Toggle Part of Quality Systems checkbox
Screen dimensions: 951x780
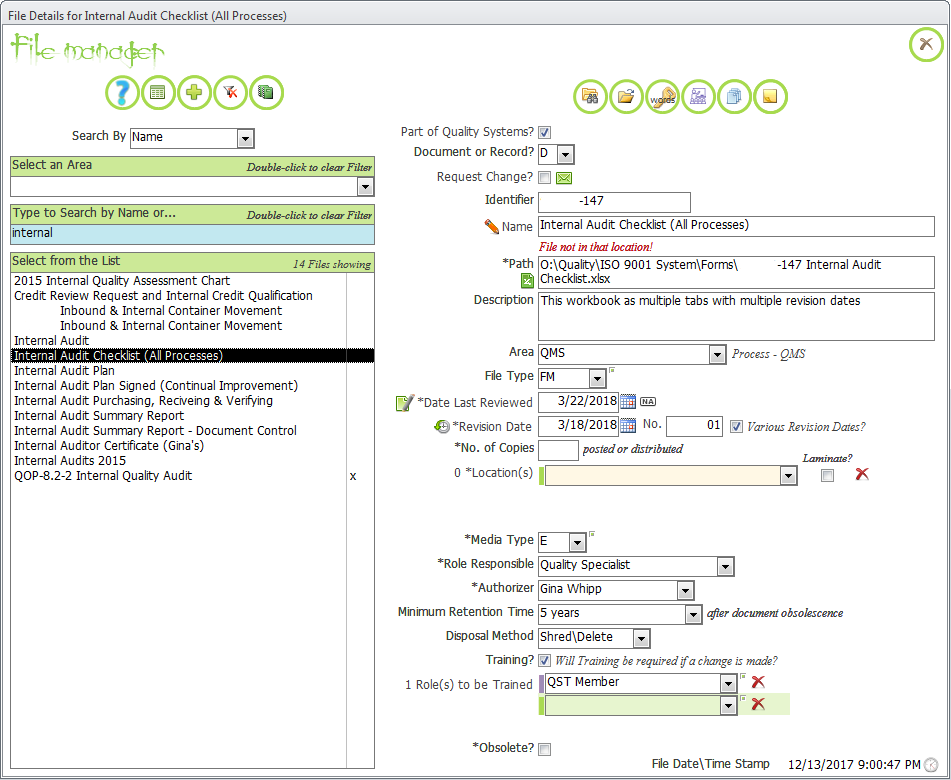coord(545,132)
